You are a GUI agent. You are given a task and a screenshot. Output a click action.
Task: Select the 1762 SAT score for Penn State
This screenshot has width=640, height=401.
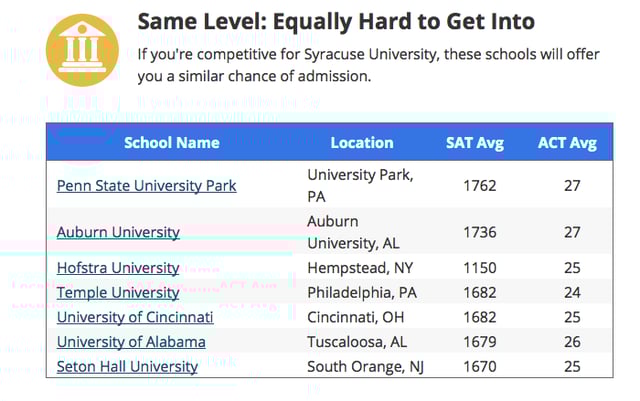coord(480,186)
